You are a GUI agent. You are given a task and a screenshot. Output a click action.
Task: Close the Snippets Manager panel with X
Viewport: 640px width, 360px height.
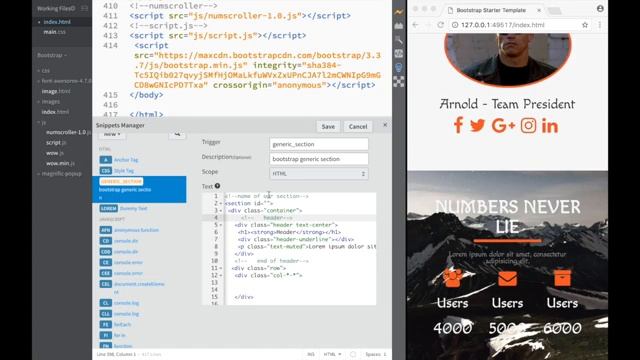tap(385, 125)
